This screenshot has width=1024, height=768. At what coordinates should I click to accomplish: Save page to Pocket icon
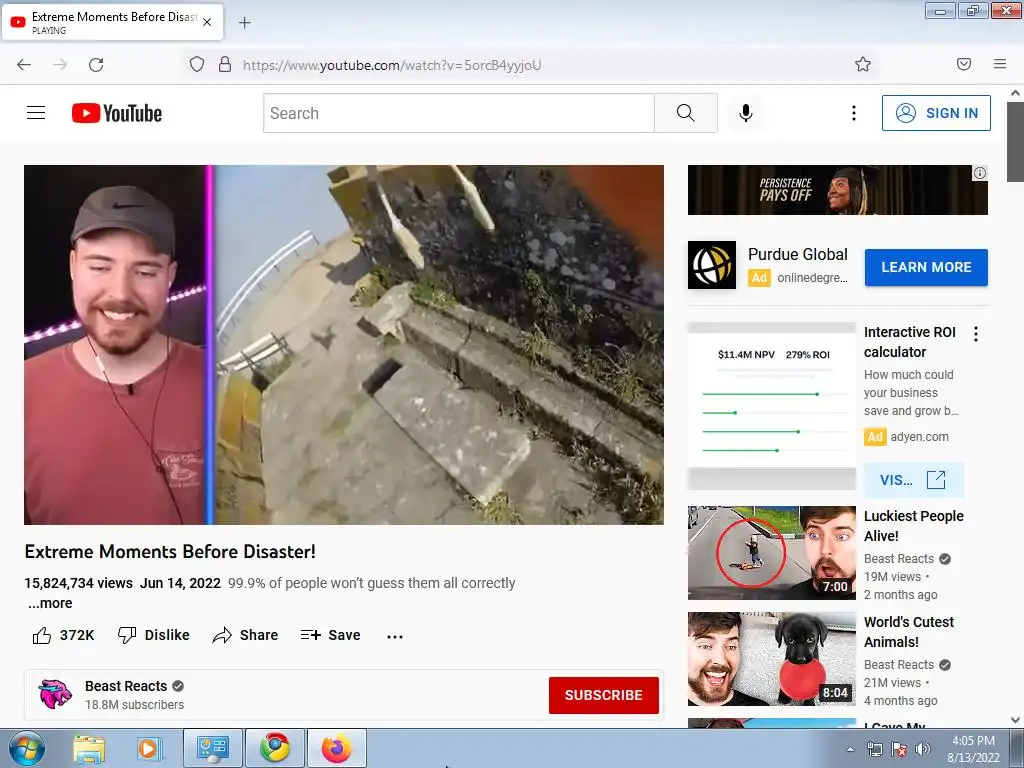(x=964, y=64)
